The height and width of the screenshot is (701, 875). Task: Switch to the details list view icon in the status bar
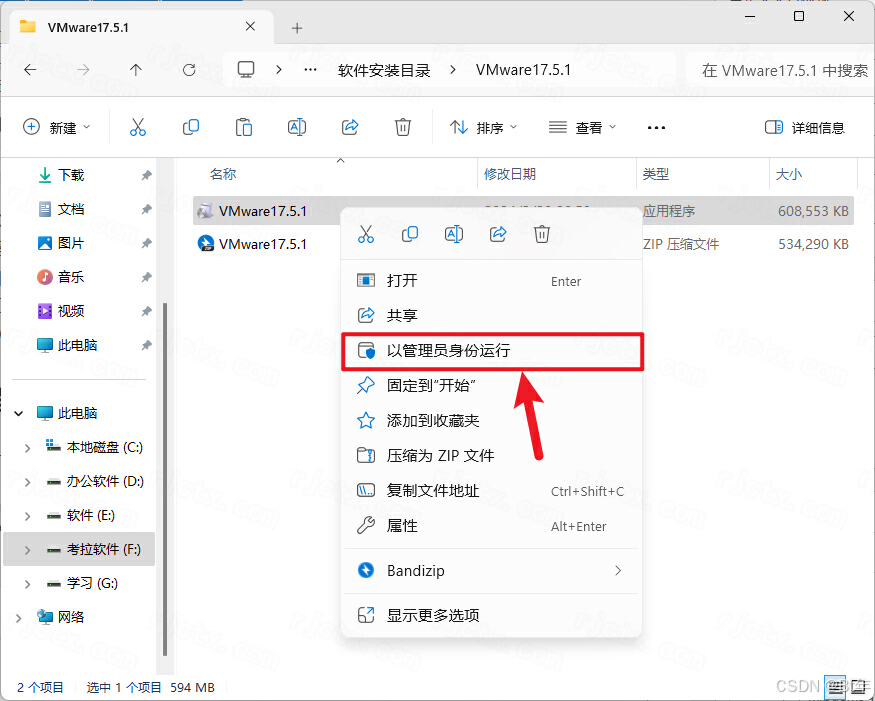coord(835,689)
